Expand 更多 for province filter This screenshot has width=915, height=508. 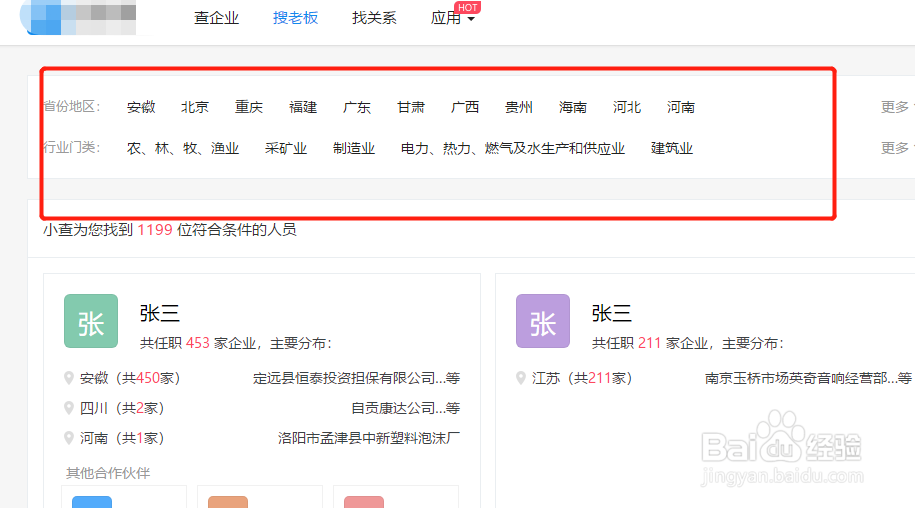[897, 107]
